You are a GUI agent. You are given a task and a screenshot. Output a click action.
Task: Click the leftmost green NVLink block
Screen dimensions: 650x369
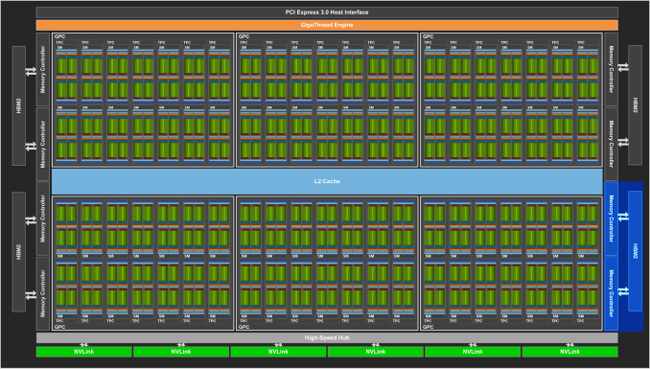point(84,352)
